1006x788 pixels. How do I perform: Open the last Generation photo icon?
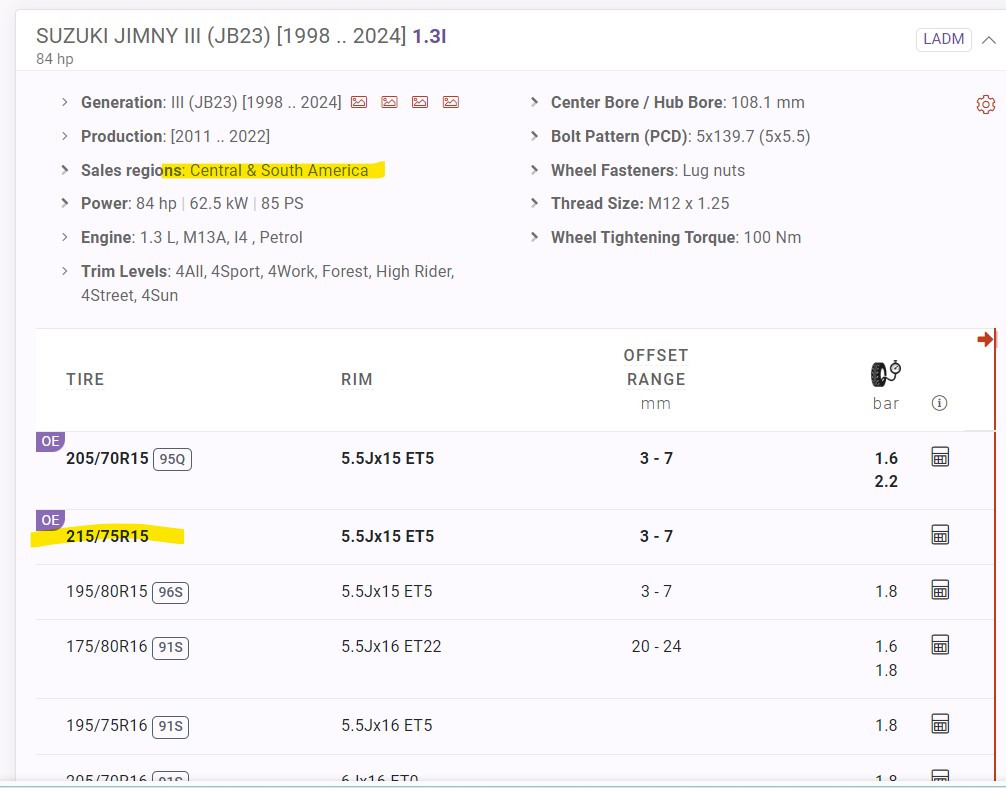(451, 102)
